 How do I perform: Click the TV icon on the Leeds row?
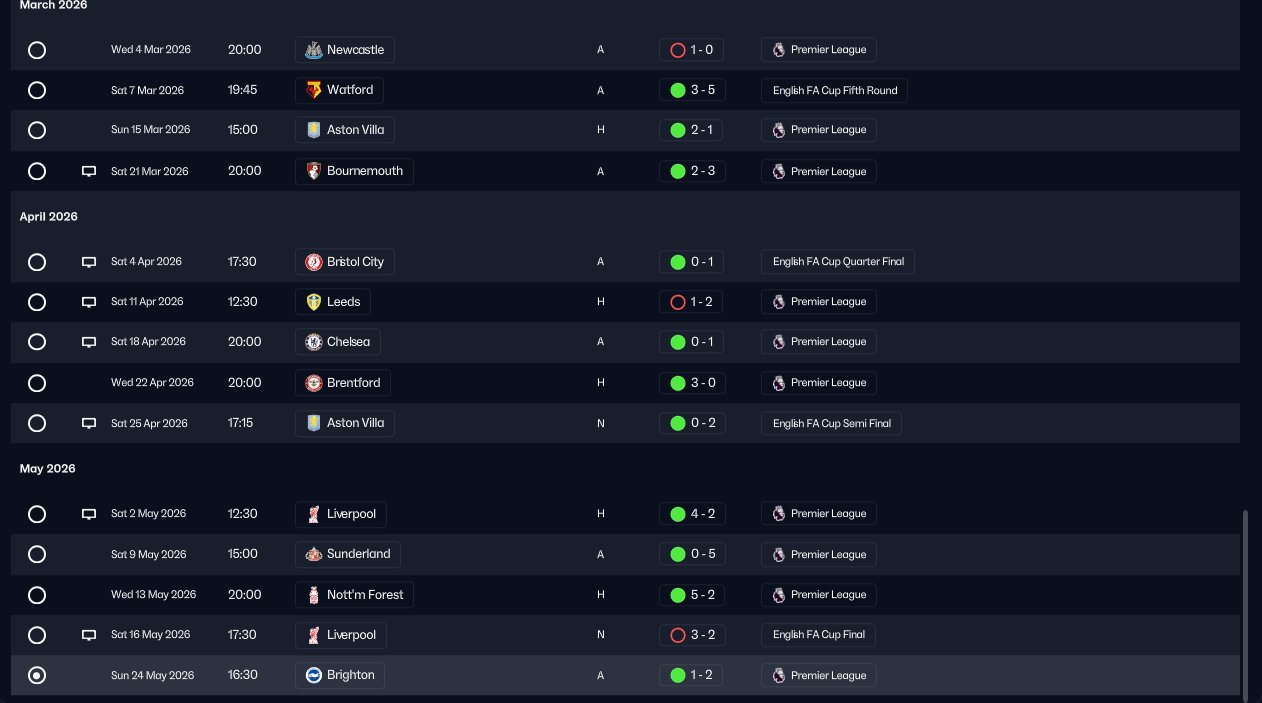click(x=89, y=302)
